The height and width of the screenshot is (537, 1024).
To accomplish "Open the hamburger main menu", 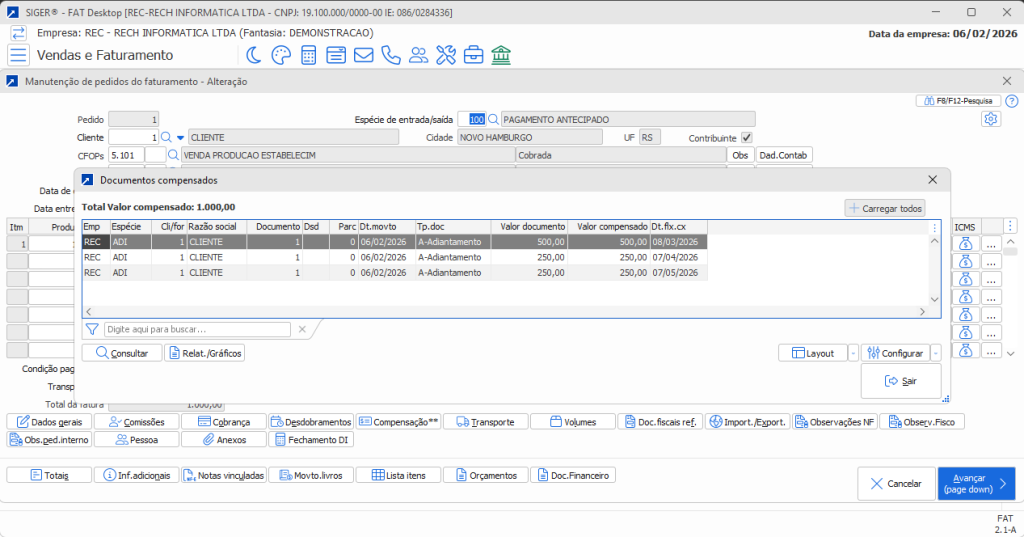I will click(18, 55).
